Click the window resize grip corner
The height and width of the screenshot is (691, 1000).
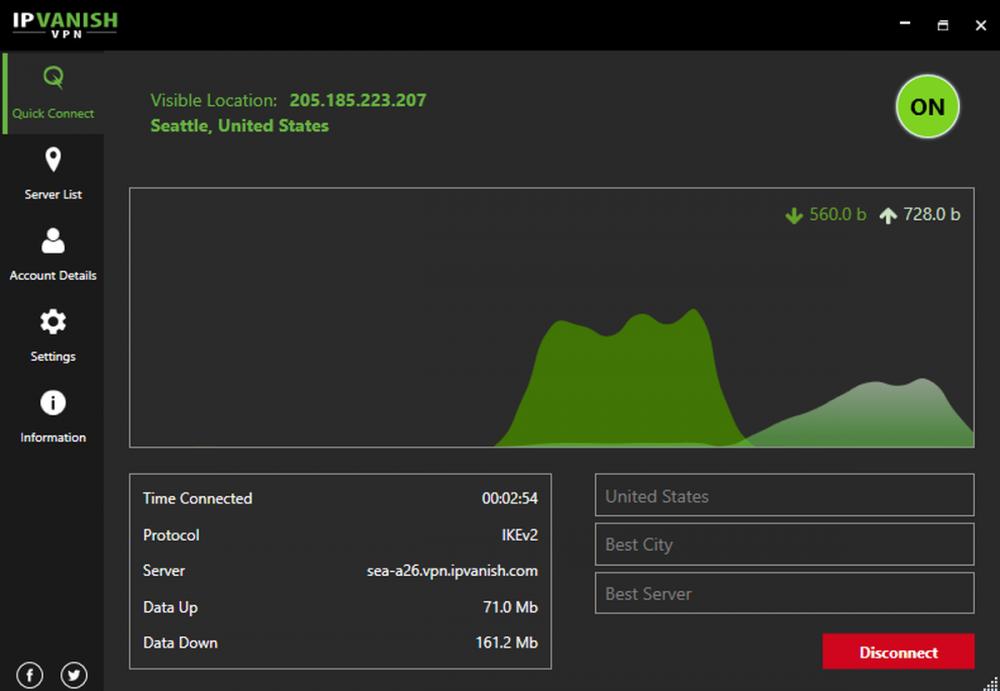(990, 682)
